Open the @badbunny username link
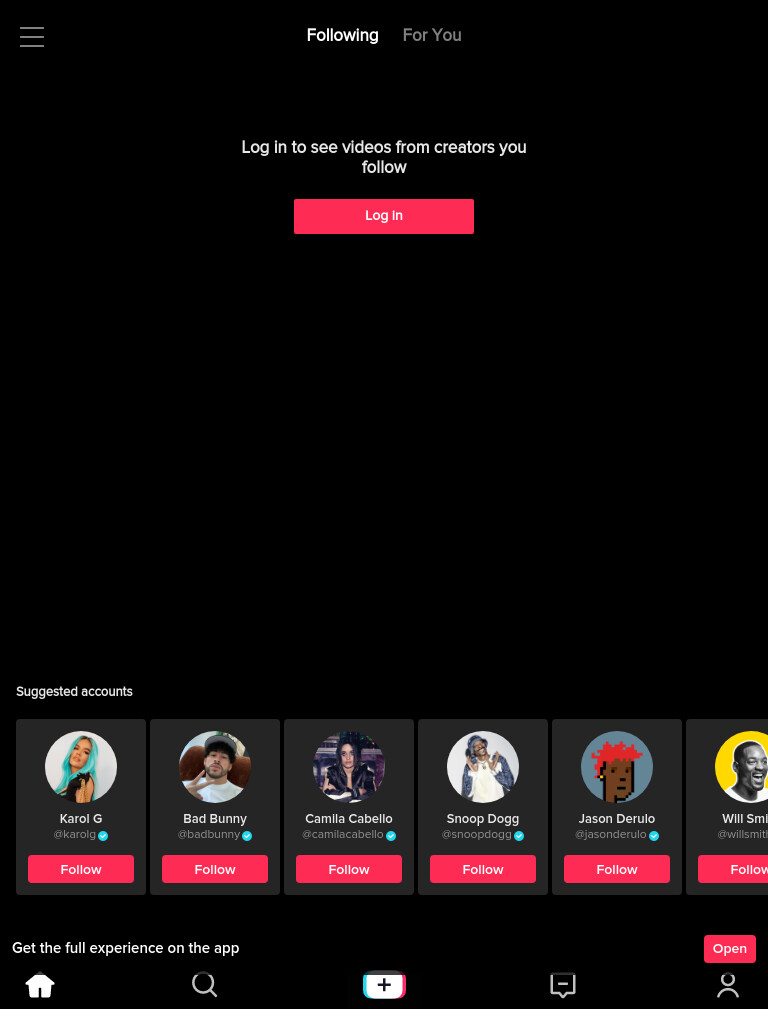 (209, 835)
